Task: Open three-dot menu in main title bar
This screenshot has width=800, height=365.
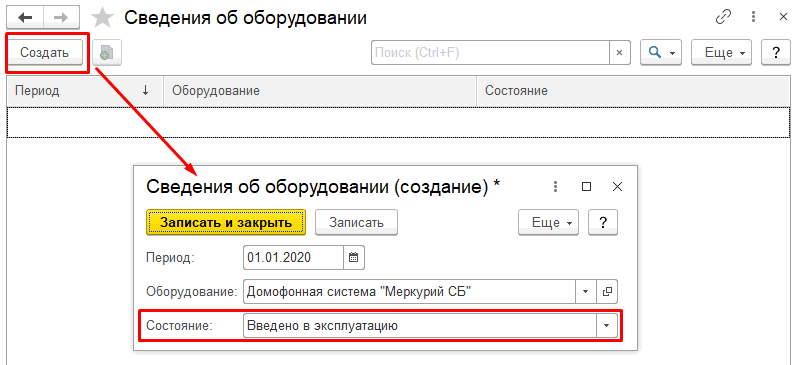Action: tap(754, 18)
